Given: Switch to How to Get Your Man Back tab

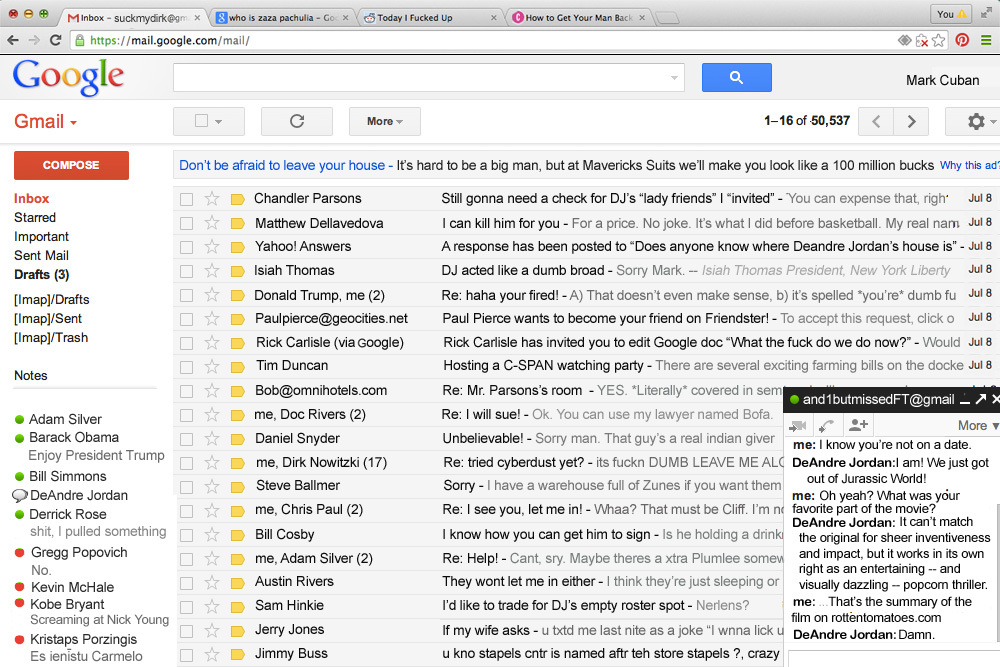Looking at the screenshot, I should (578, 18).
